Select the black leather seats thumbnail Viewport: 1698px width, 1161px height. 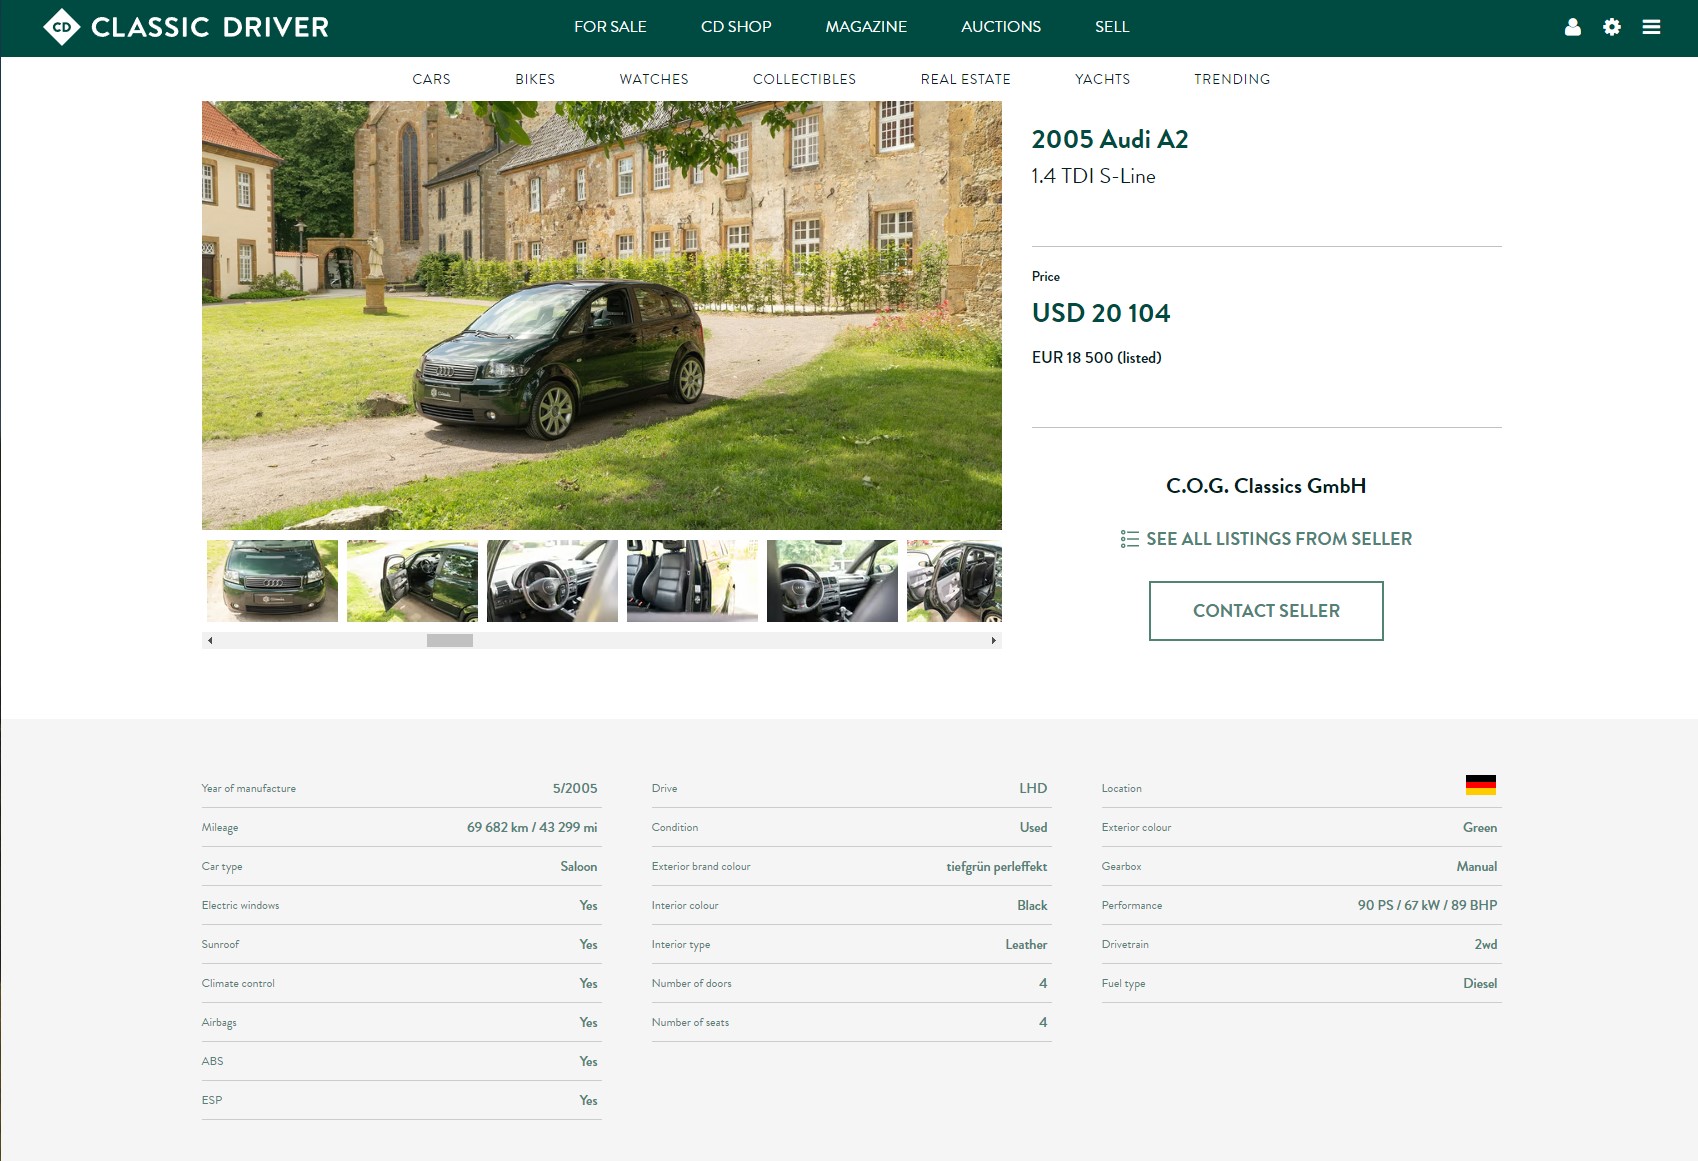pos(692,581)
